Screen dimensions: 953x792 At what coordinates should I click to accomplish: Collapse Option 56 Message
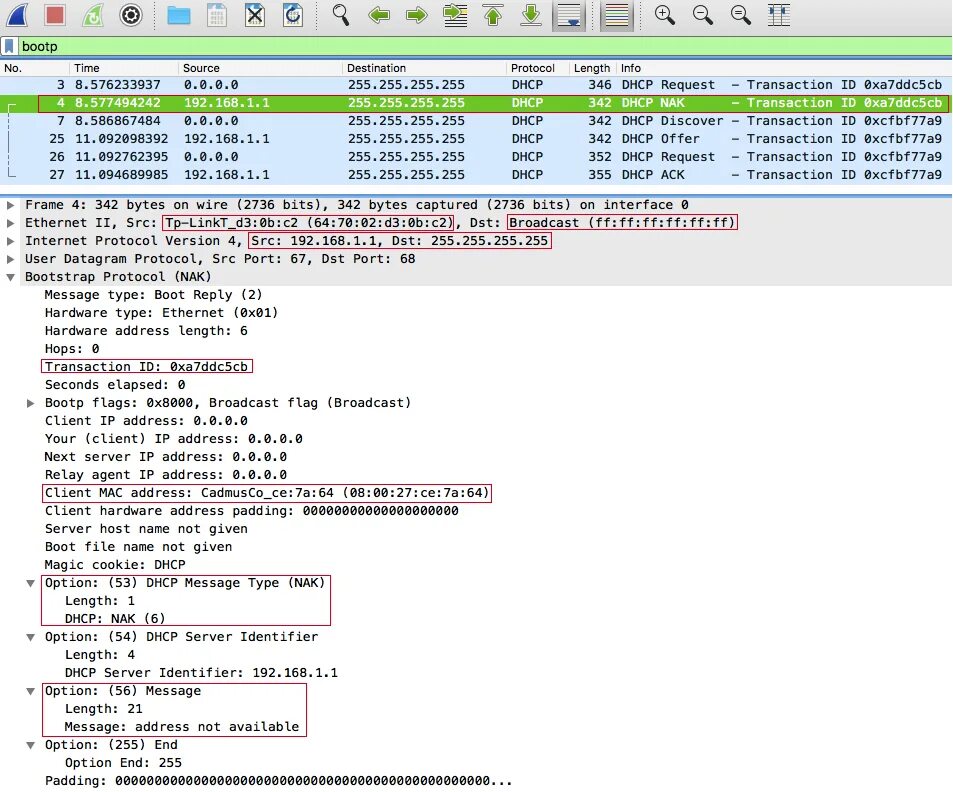click(30, 691)
